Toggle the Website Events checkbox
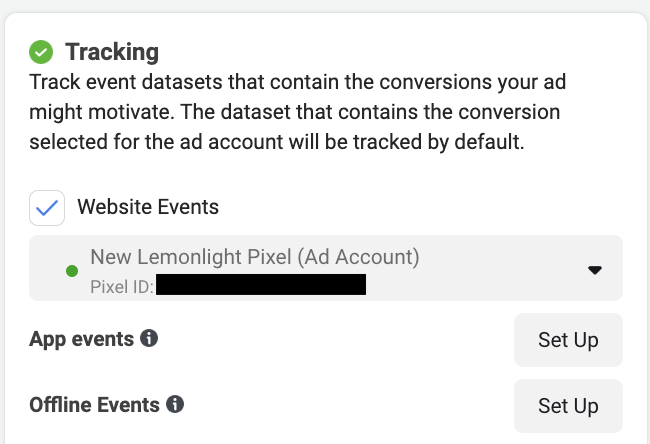 [46, 208]
